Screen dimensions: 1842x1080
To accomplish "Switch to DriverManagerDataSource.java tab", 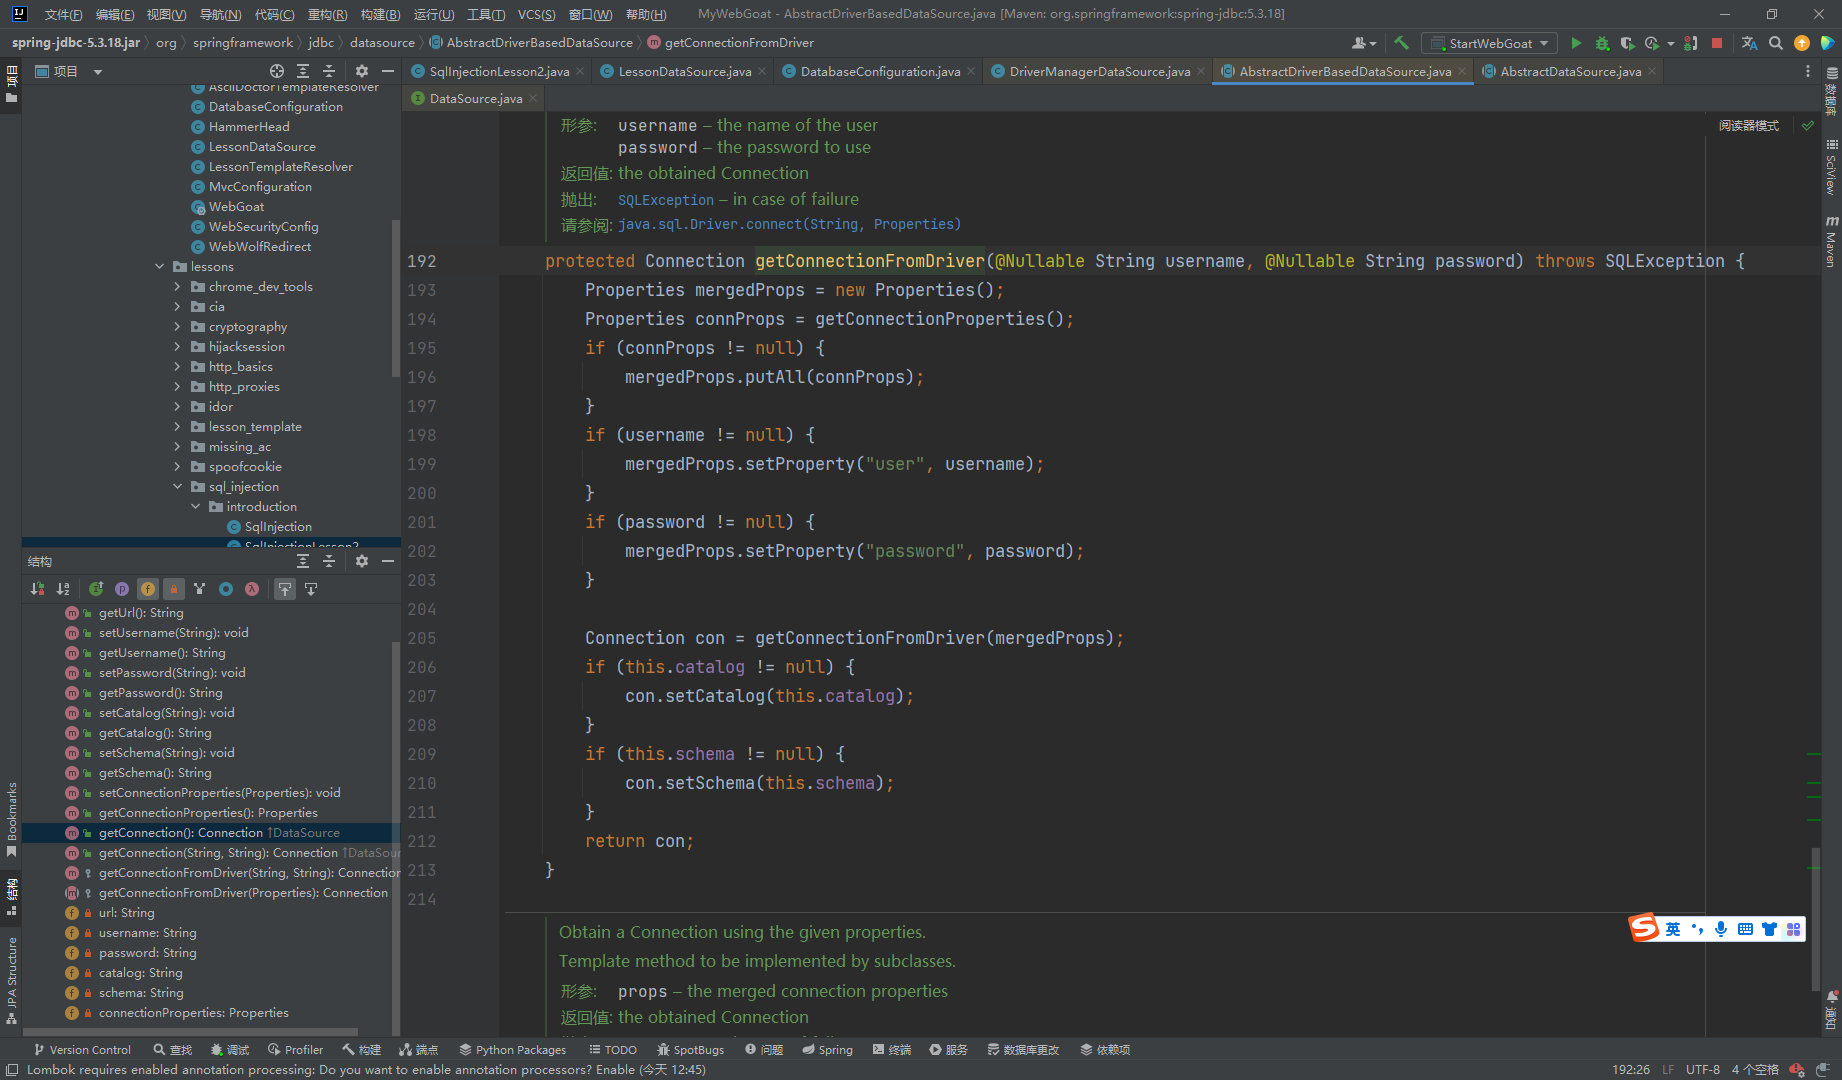I will click(1099, 71).
